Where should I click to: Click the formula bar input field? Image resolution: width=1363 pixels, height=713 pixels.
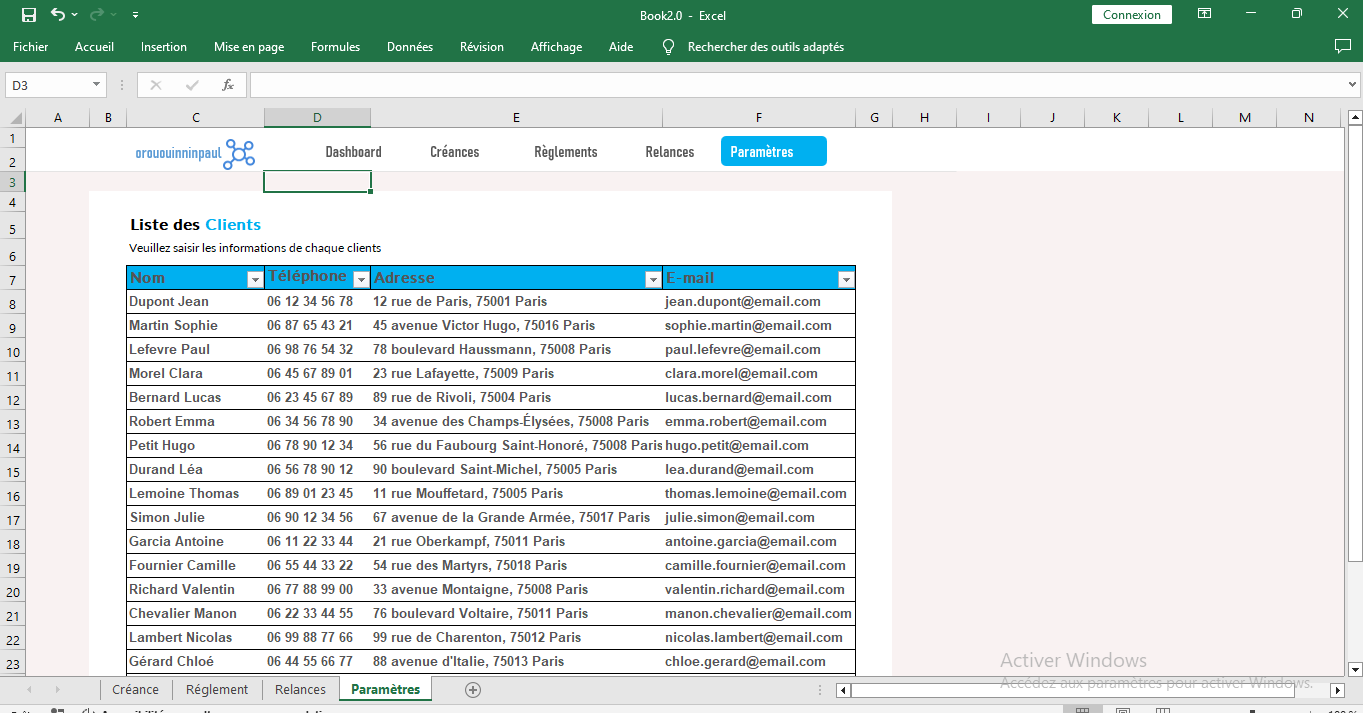790,85
